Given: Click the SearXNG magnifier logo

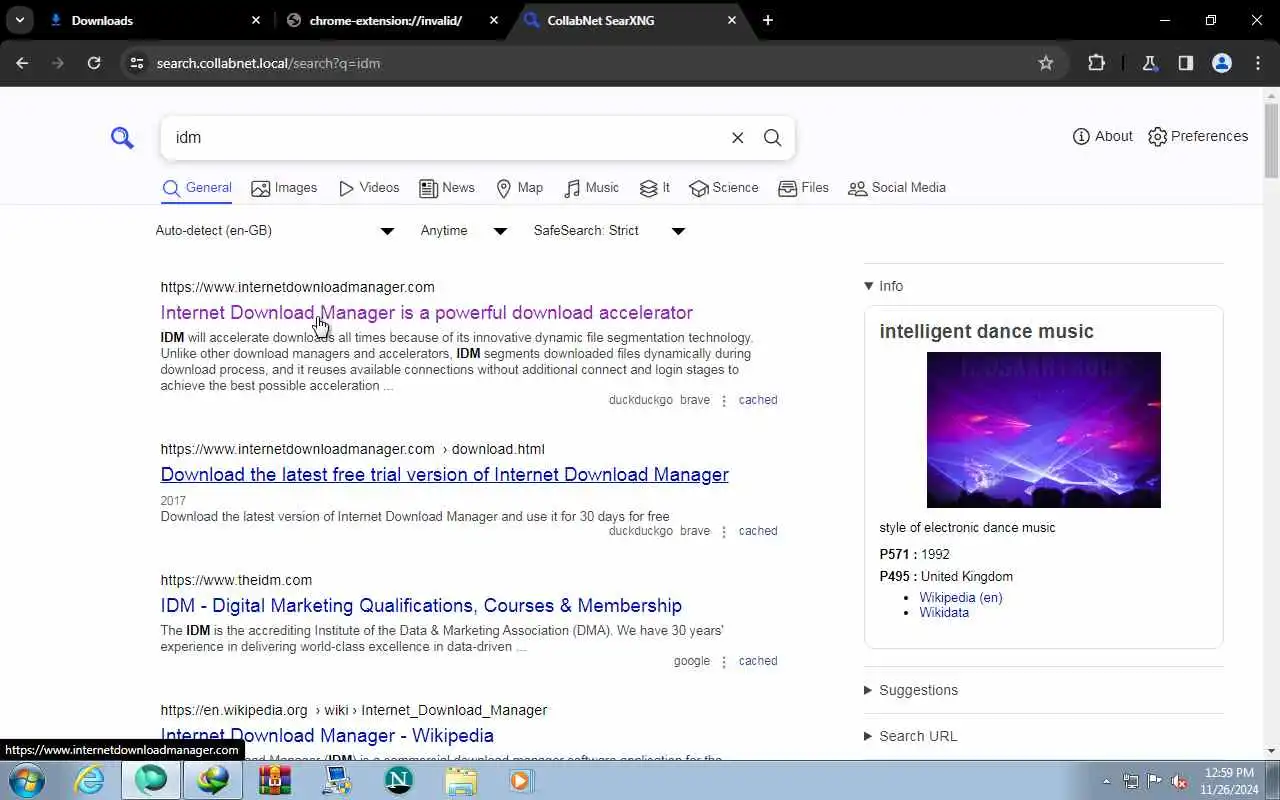Looking at the screenshot, I should [122, 138].
